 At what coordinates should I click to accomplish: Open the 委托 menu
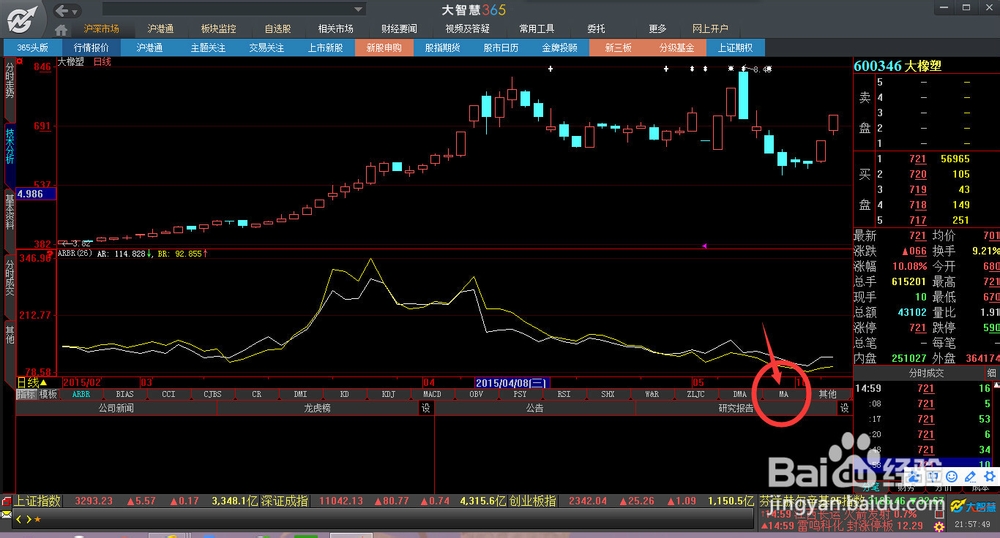pyautogui.click(x=596, y=29)
